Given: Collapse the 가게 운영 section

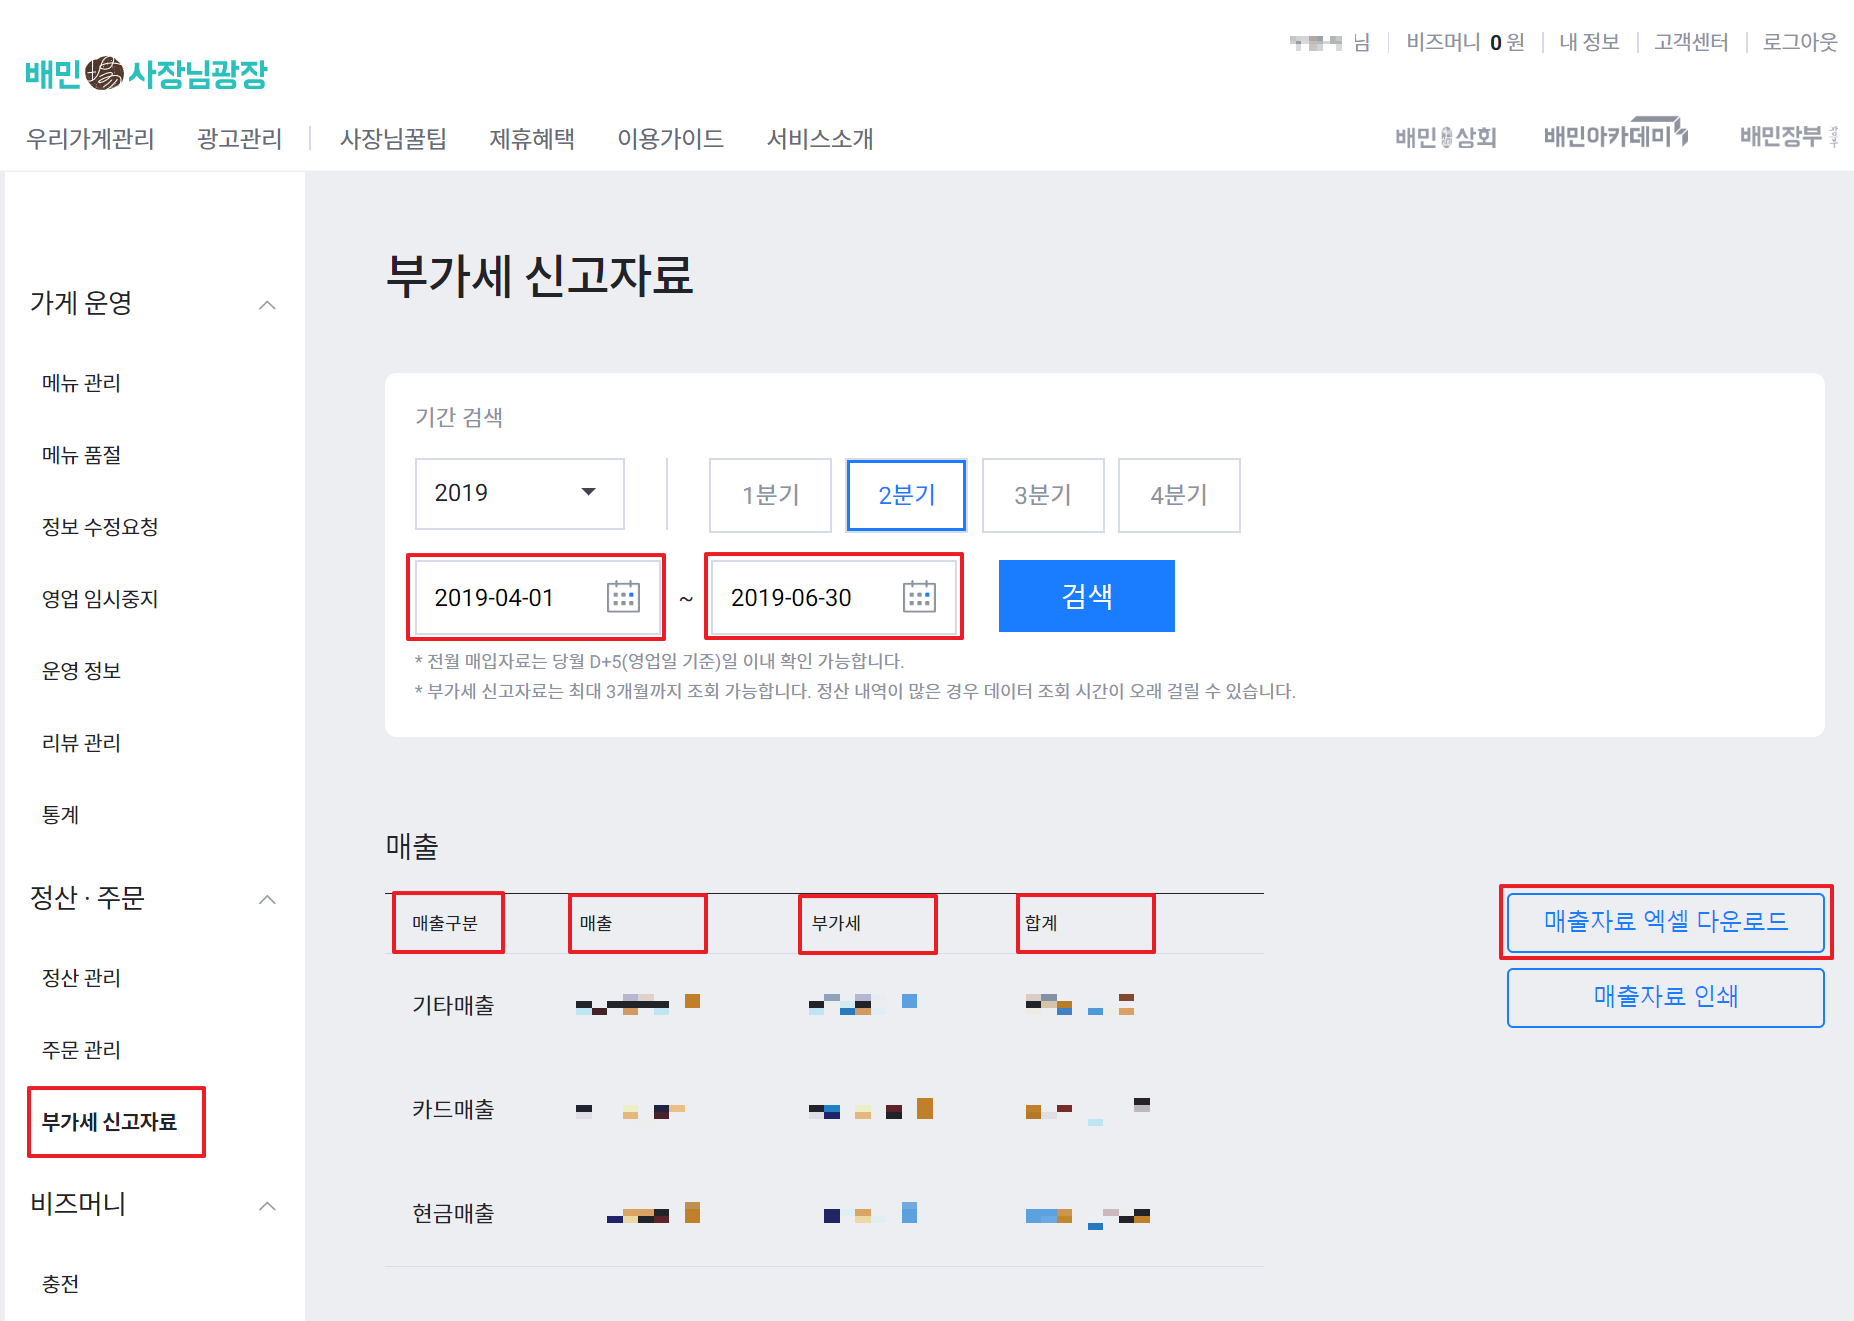Looking at the screenshot, I should coord(267,305).
